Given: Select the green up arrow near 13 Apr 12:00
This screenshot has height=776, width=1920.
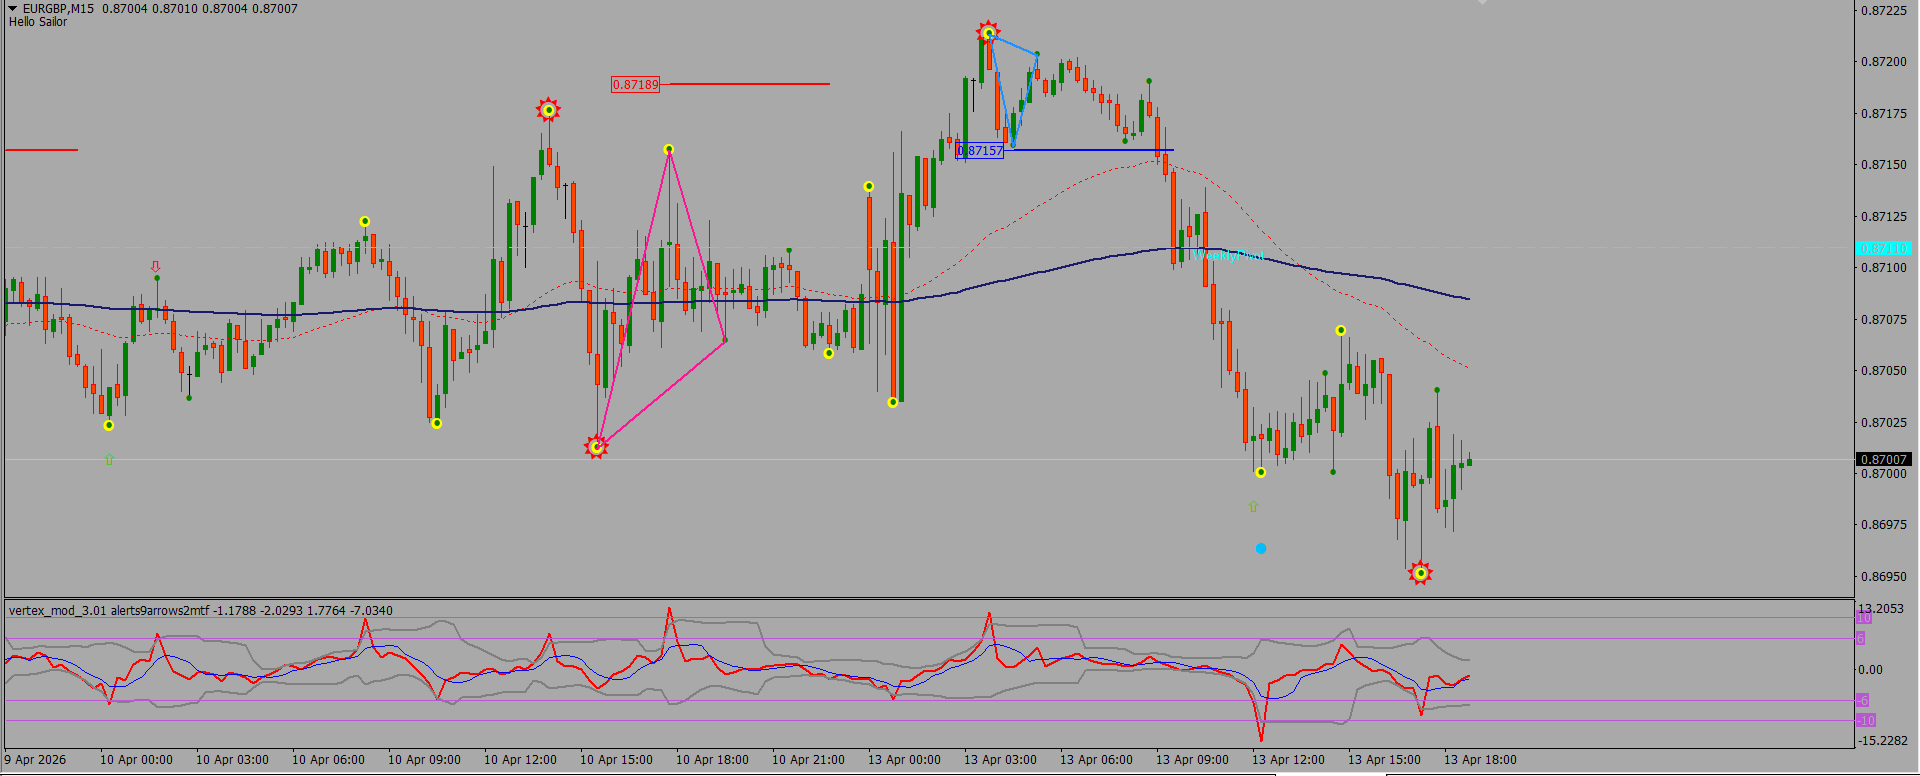Looking at the screenshot, I should click(1253, 507).
